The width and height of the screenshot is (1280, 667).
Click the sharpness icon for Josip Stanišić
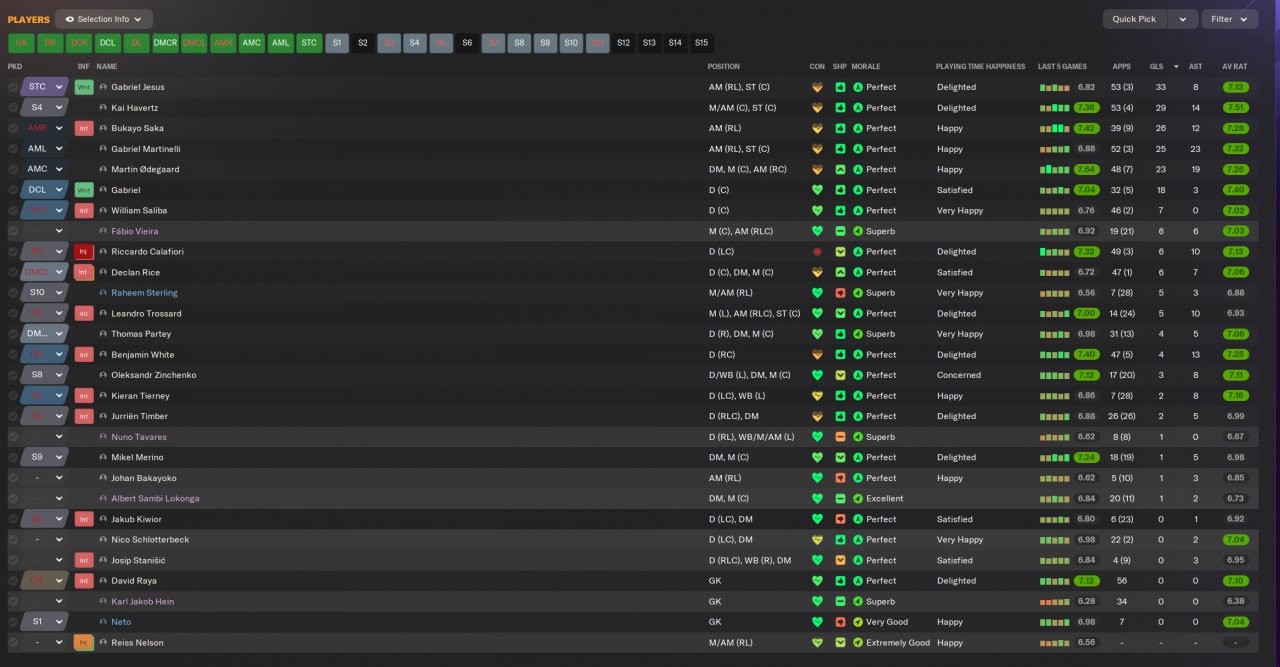pos(840,561)
